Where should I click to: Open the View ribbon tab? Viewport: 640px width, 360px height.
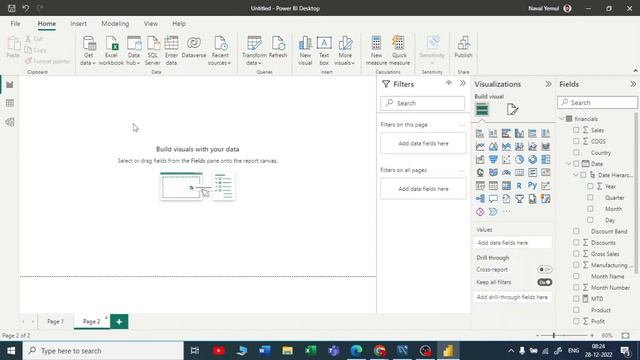tap(151, 24)
